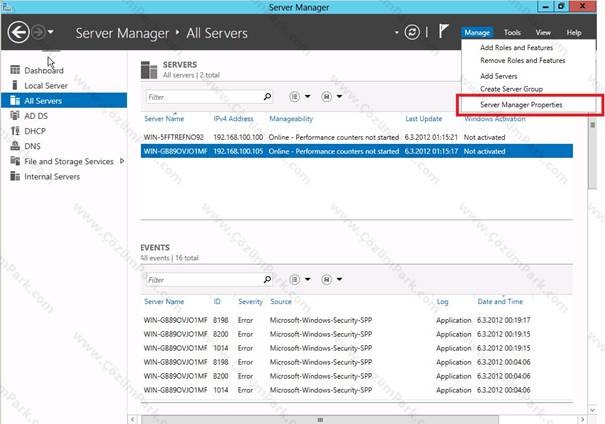The height and width of the screenshot is (424, 605).
Task: Open notifications via the flag icon
Action: pos(443,31)
